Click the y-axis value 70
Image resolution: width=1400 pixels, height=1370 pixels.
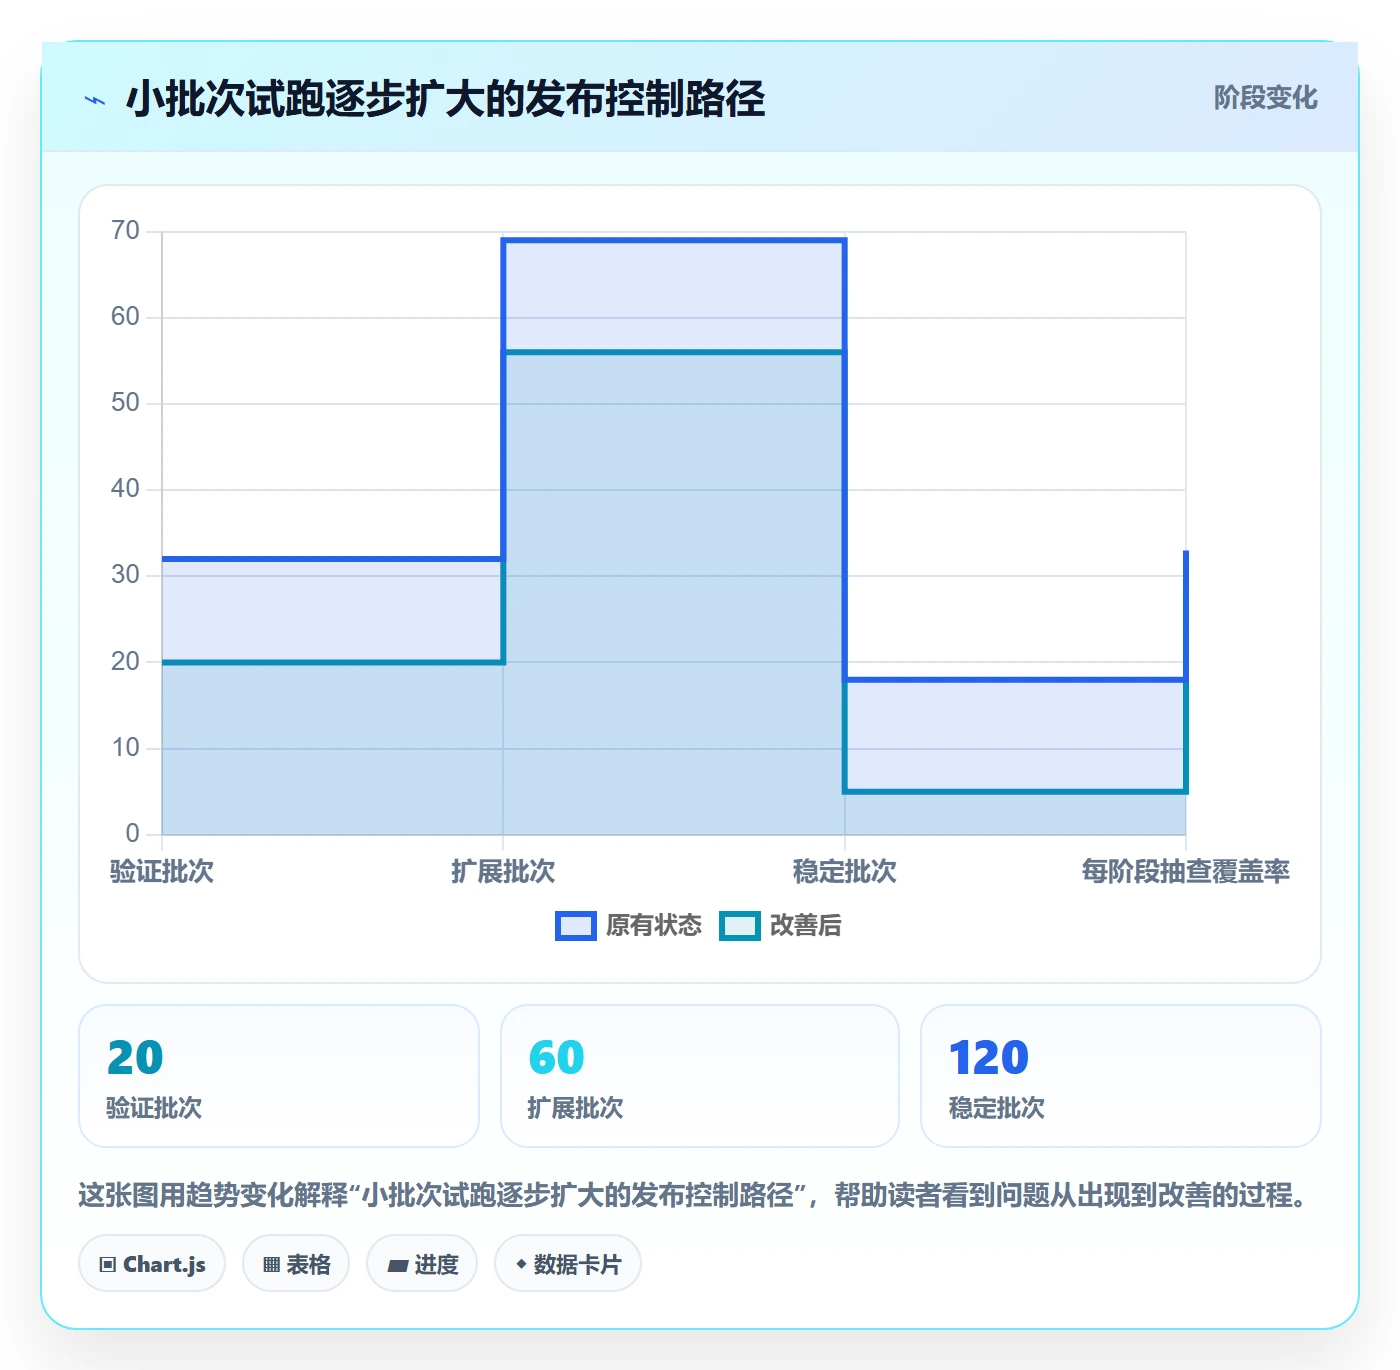125,231
